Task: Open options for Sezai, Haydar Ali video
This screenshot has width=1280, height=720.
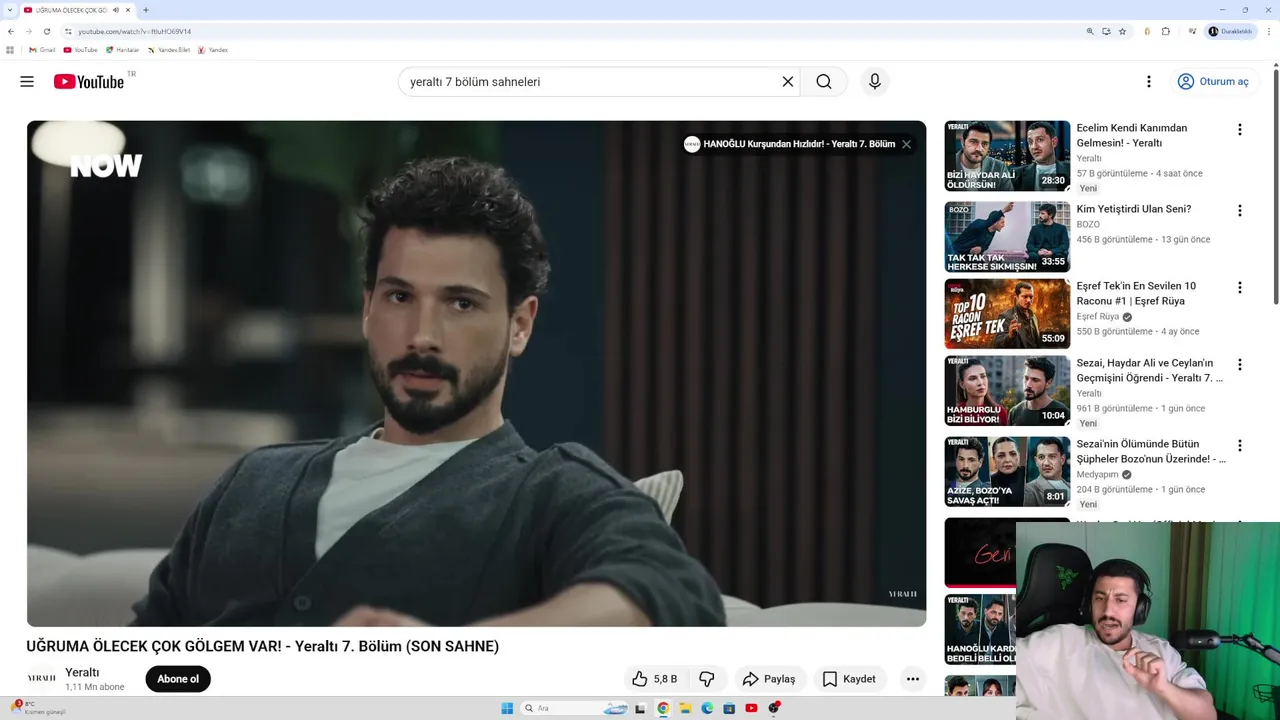Action: [x=1240, y=365]
